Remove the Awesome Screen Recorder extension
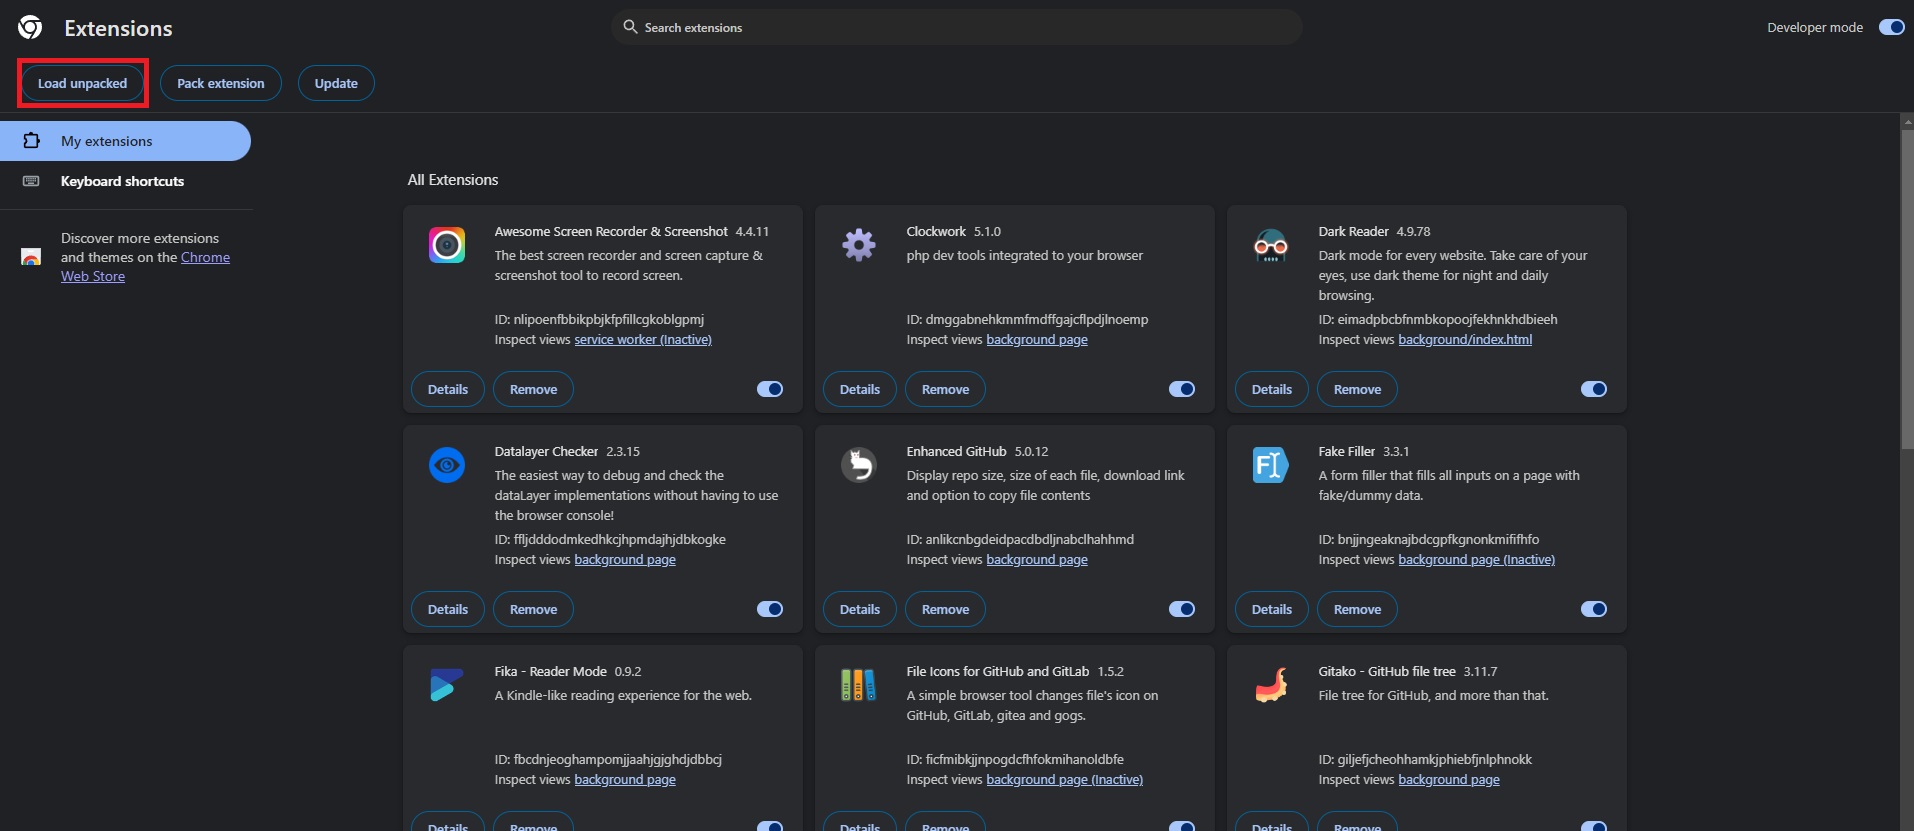Viewport: 1914px width, 831px height. 533,389
